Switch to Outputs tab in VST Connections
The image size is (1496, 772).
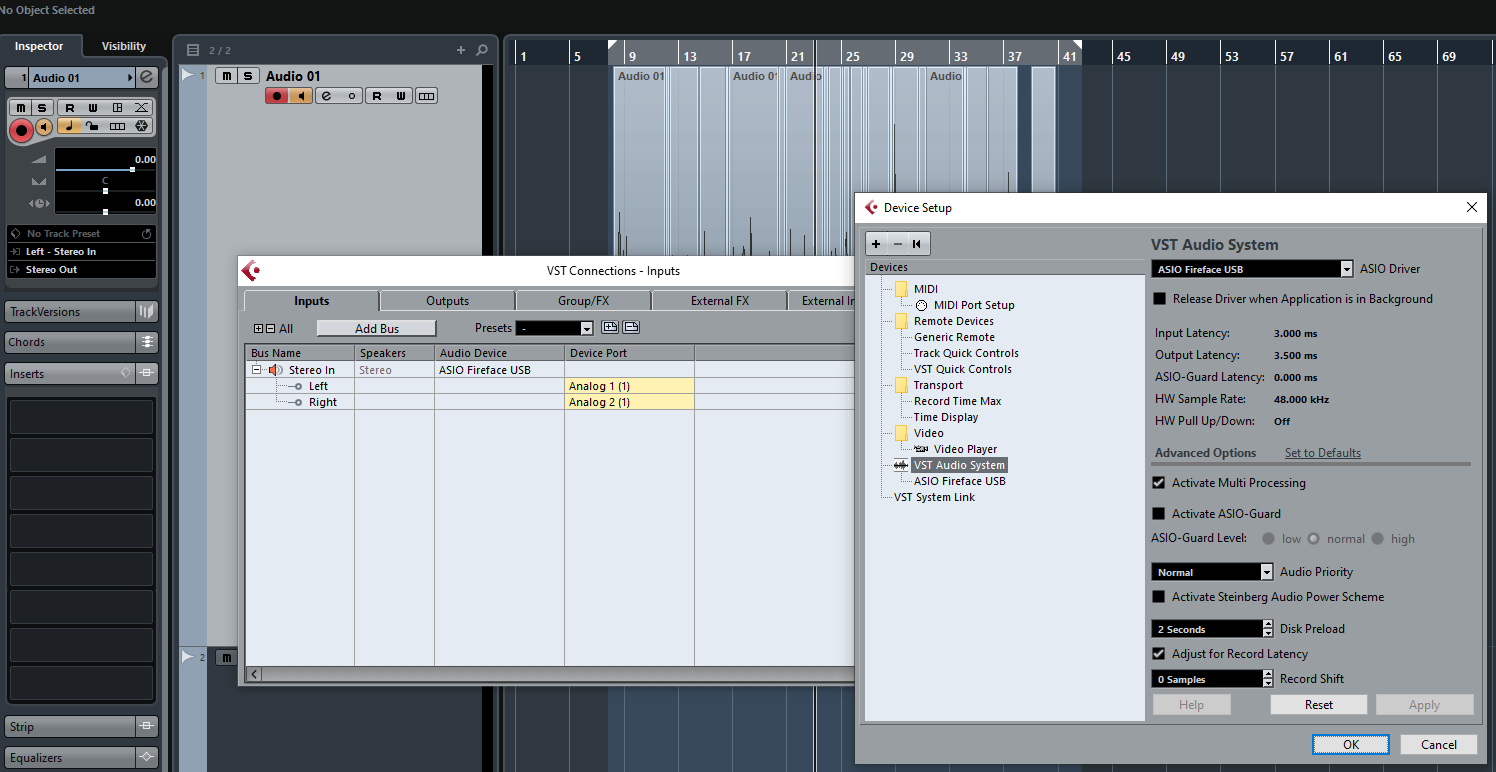(x=447, y=301)
